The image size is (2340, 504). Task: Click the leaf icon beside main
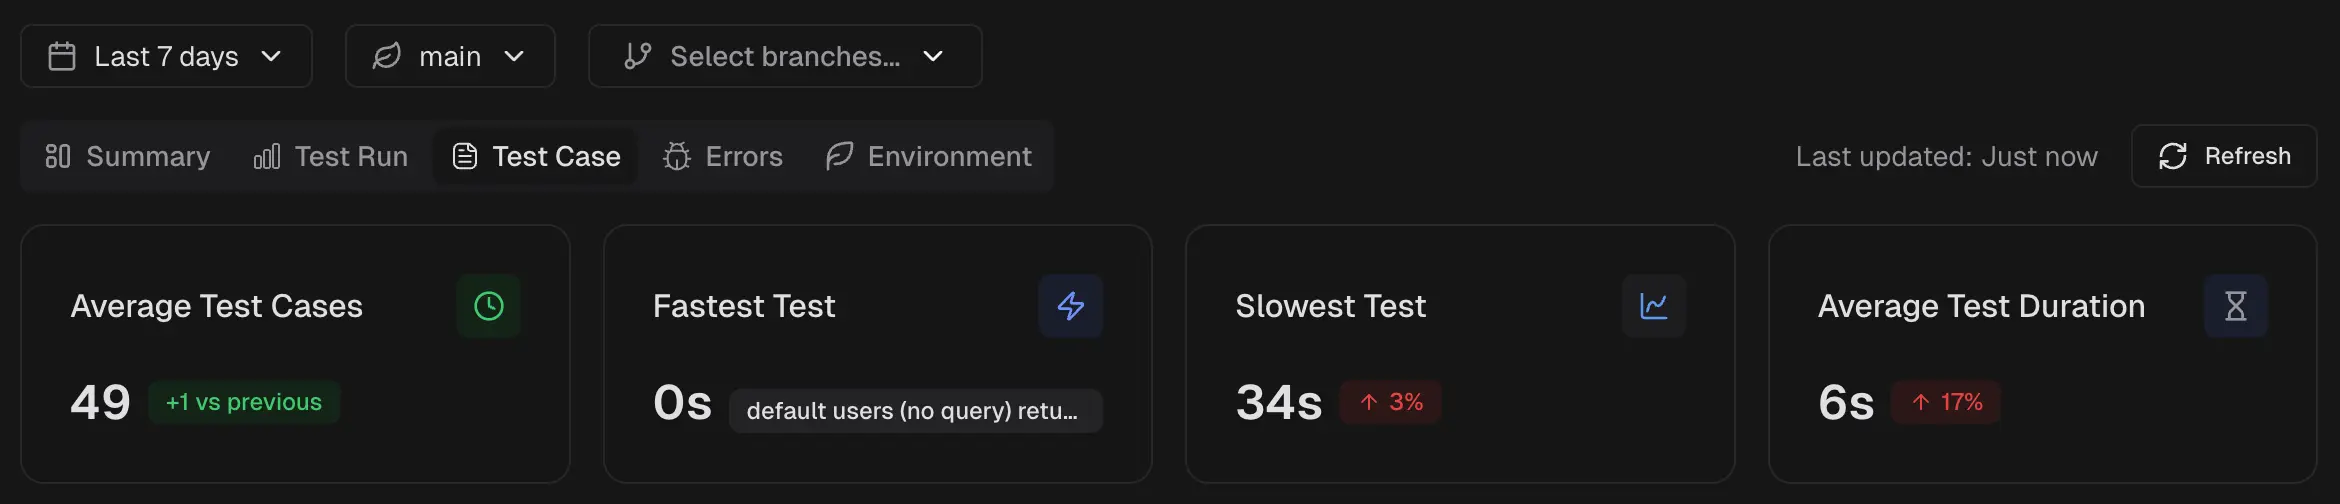pos(387,57)
